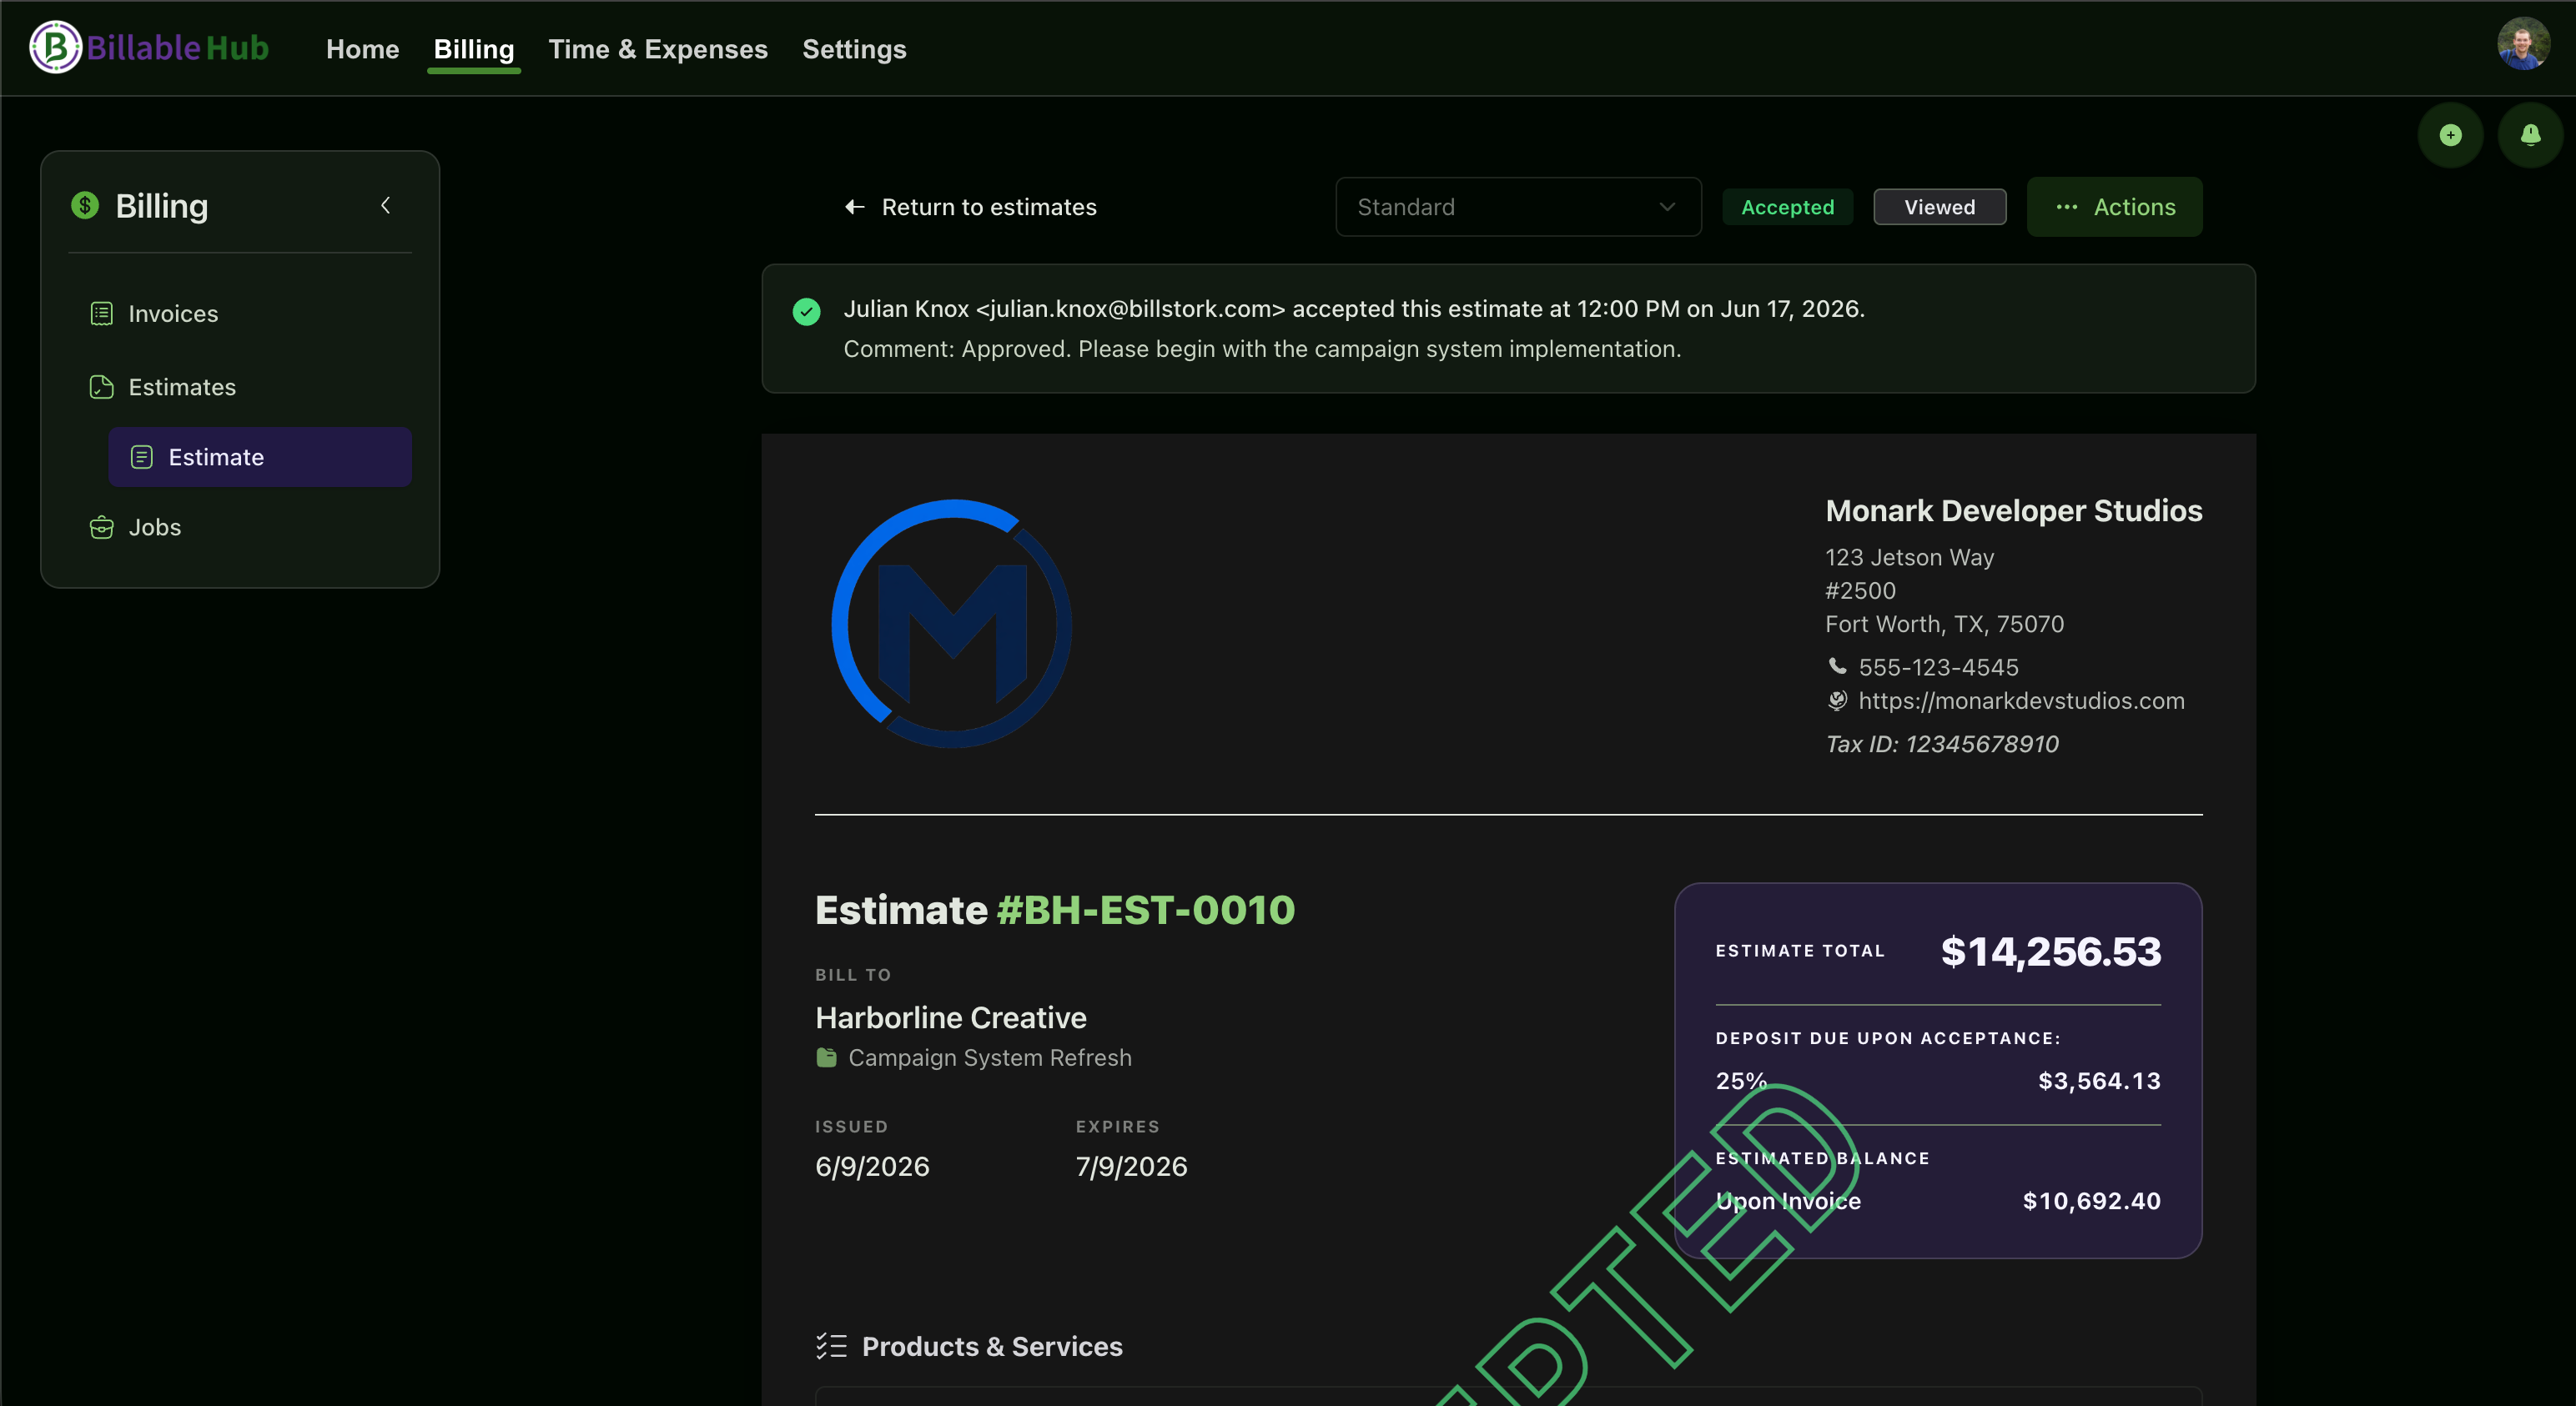Click the acceptance comment text
This screenshot has height=1406, width=2576.
1262,349
